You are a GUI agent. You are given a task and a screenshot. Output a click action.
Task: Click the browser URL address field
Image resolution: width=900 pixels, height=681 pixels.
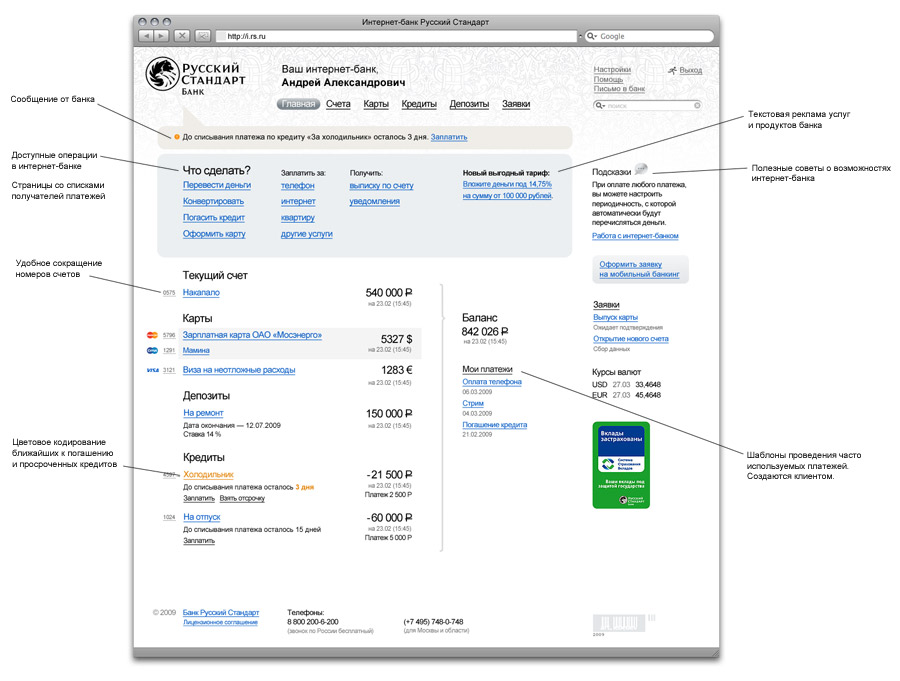pyautogui.click(x=400, y=36)
